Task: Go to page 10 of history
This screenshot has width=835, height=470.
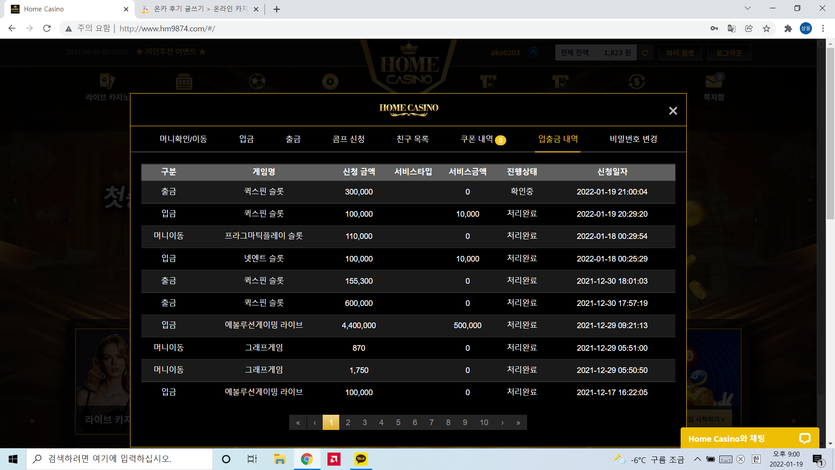Action: pos(484,422)
